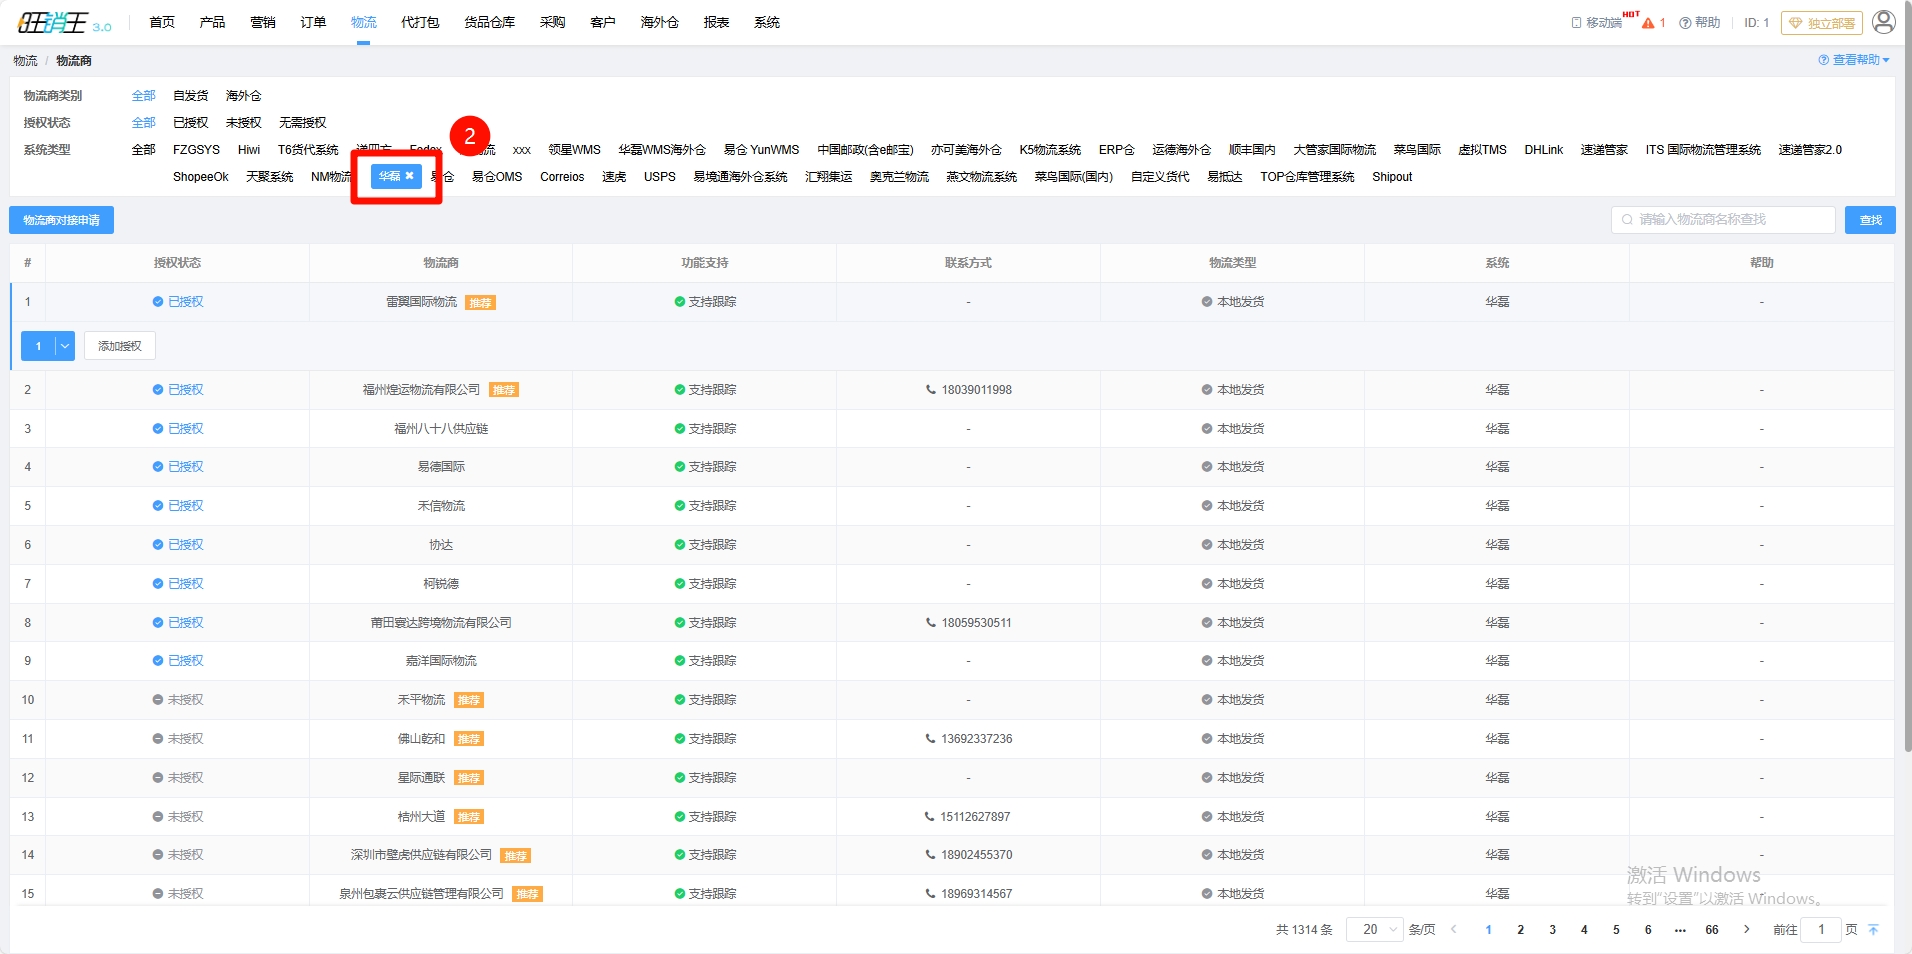Click the red warning alert icon
Viewport: 1912px width, 954px height.
pyautogui.click(x=1648, y=23)
